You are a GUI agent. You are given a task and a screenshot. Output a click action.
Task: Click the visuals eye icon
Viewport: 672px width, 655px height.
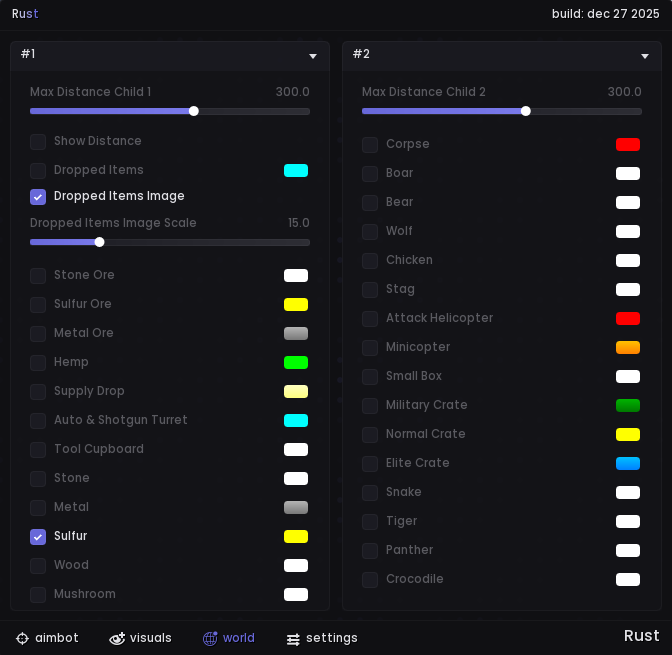tap(117, 638)
